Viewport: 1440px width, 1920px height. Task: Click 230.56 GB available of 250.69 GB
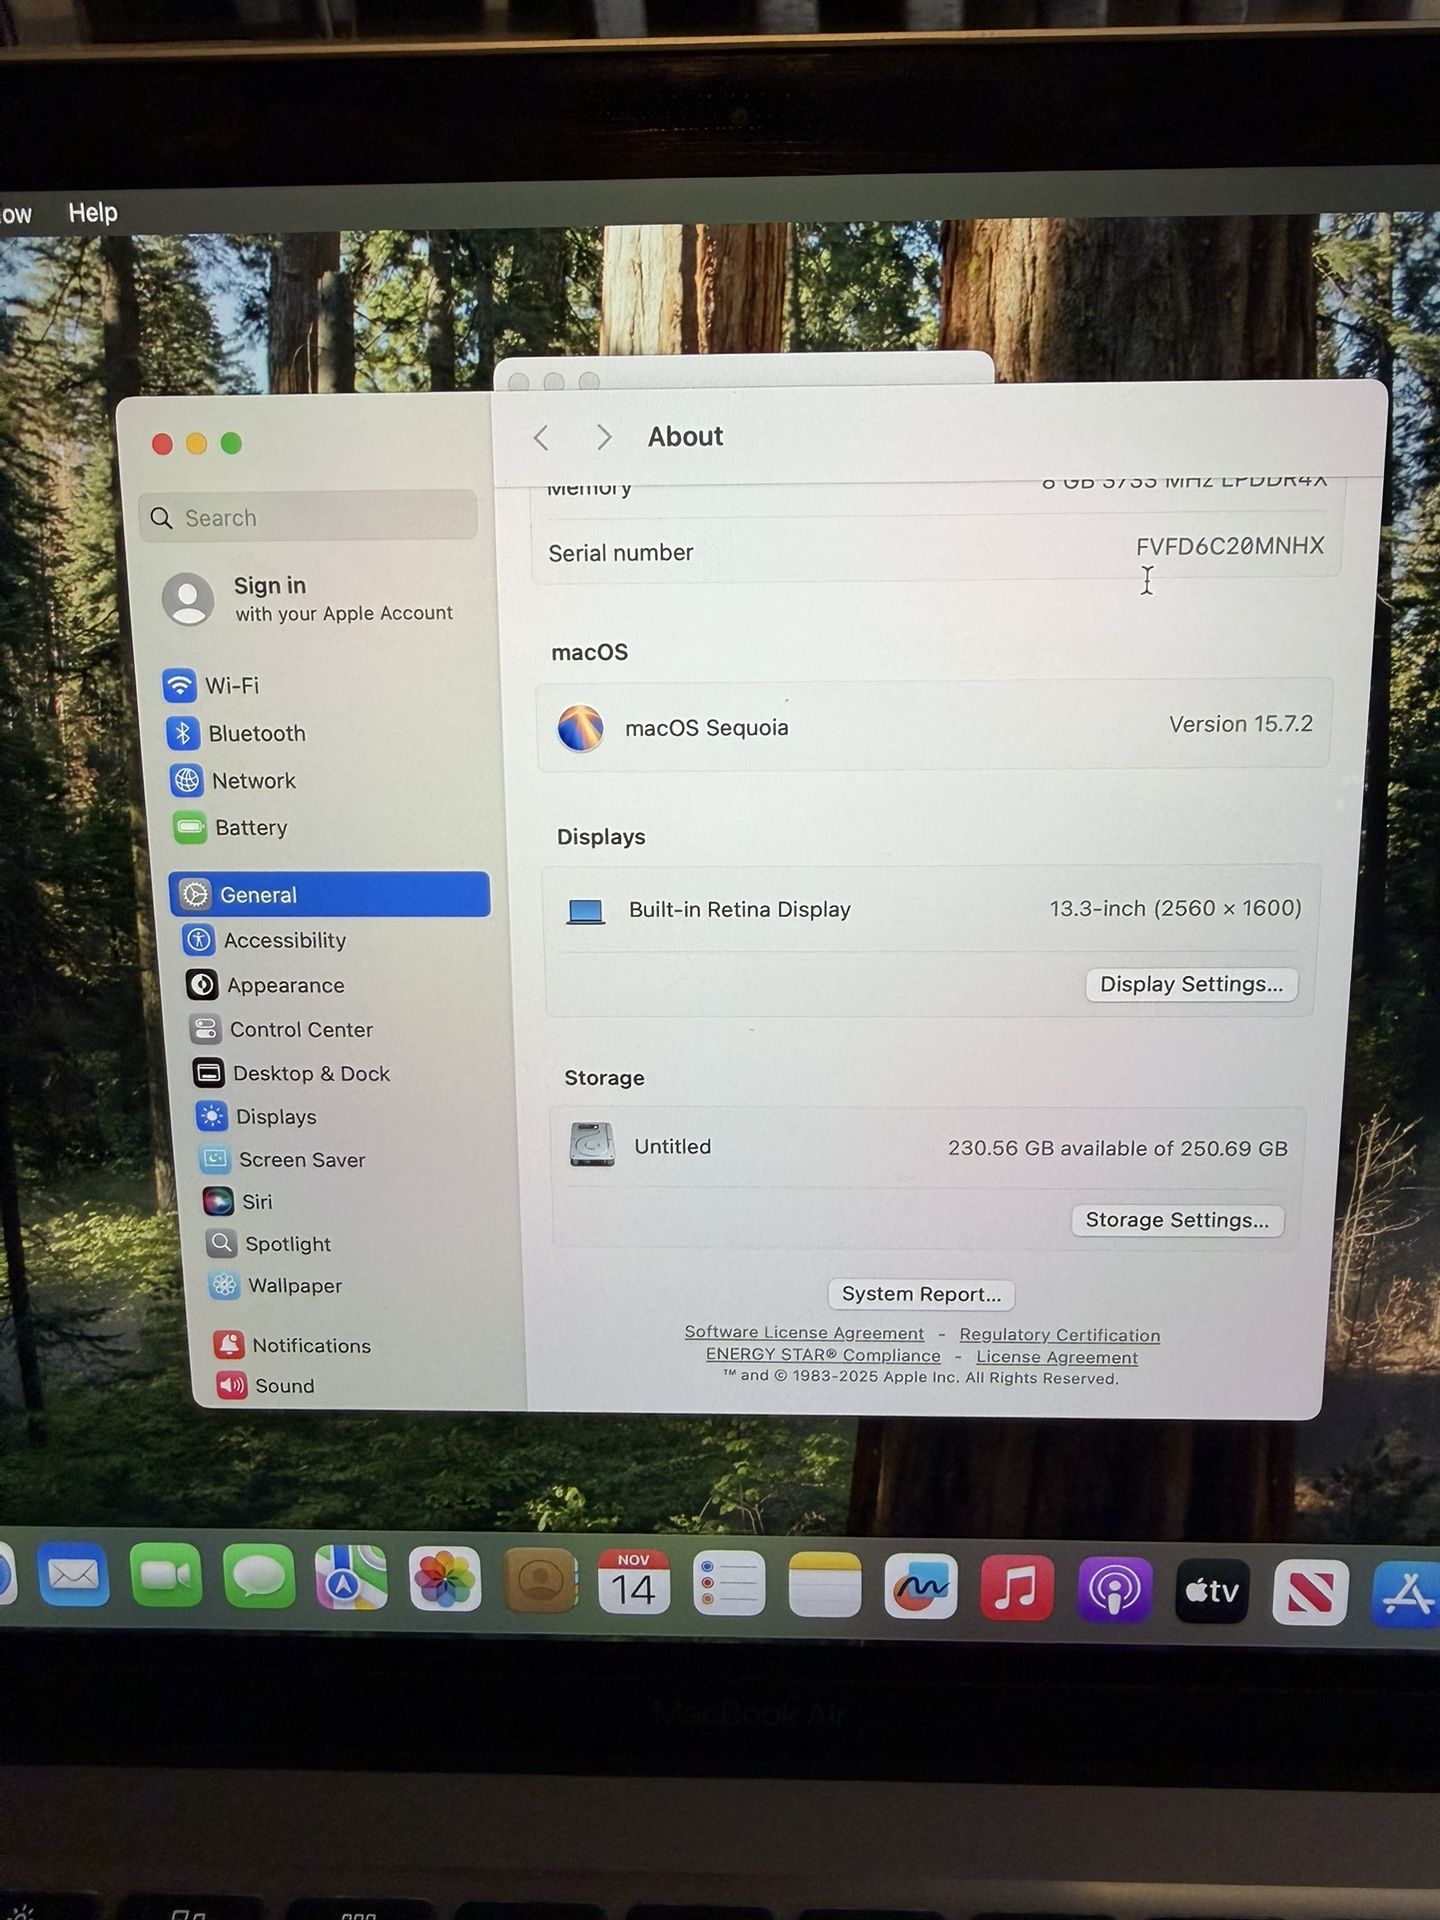[x=1118, y=1148]
